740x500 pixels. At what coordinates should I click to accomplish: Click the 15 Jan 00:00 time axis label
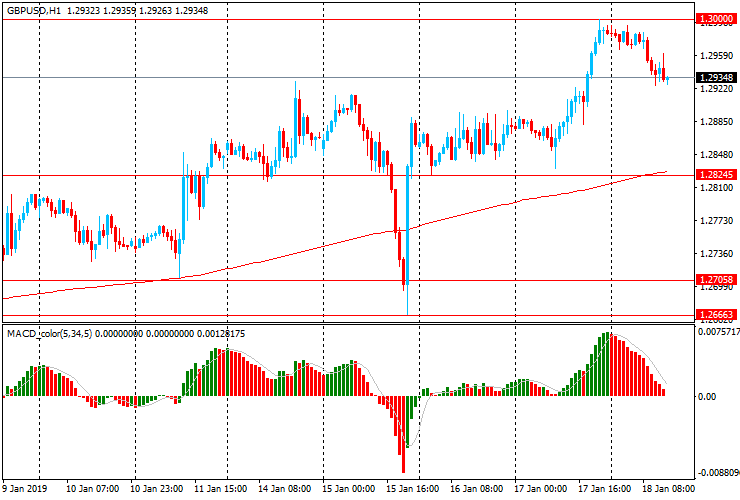tap(349, 488)
